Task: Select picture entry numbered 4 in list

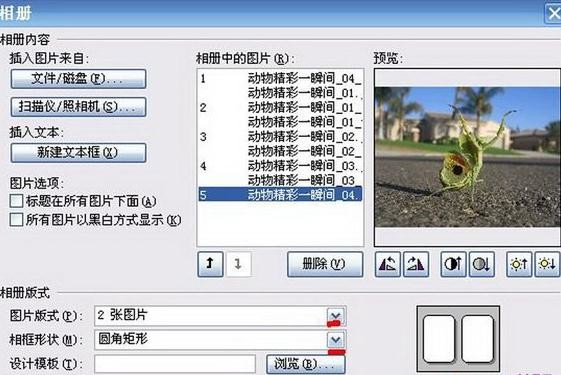Action: (x=280, y=166)
